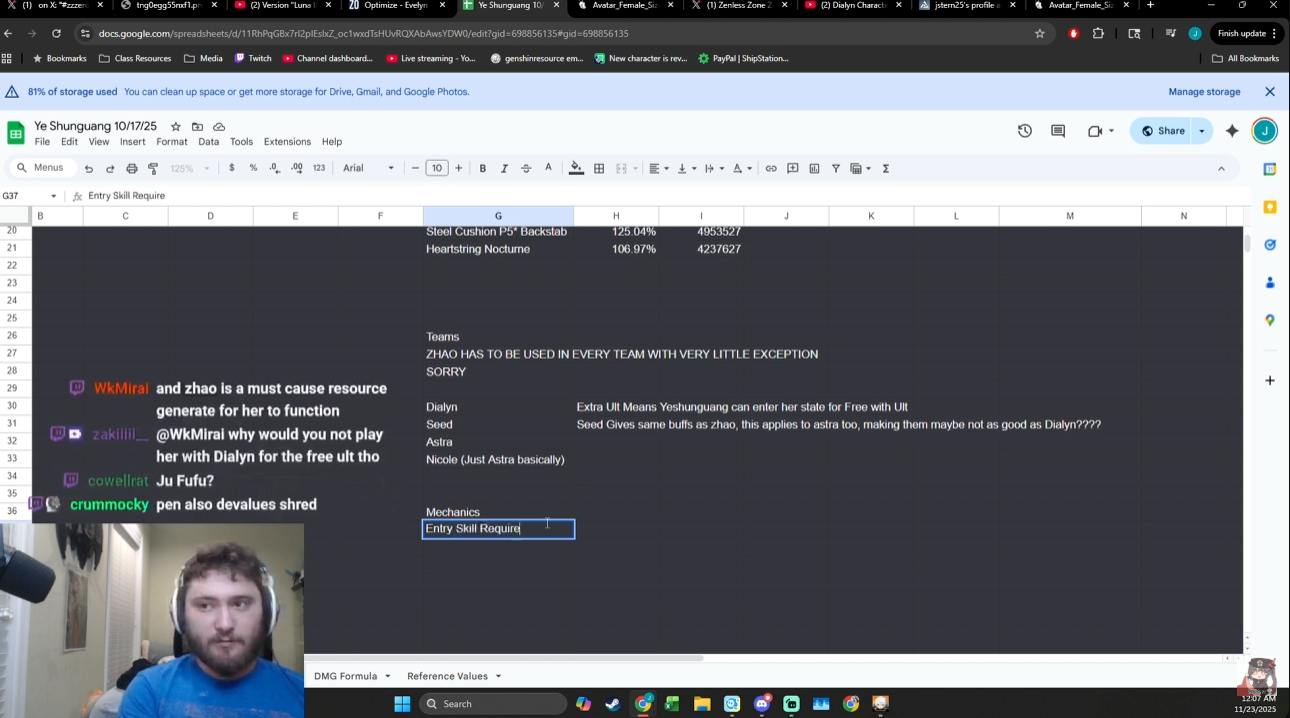Insert chart toolbar icon

[814, 168]
